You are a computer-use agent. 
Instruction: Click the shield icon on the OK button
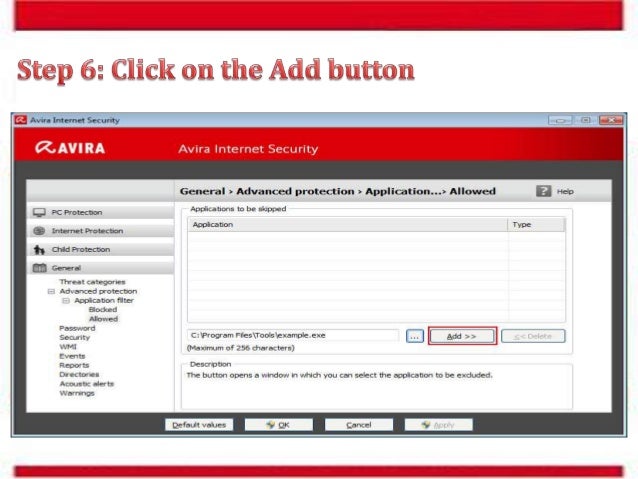271,424
